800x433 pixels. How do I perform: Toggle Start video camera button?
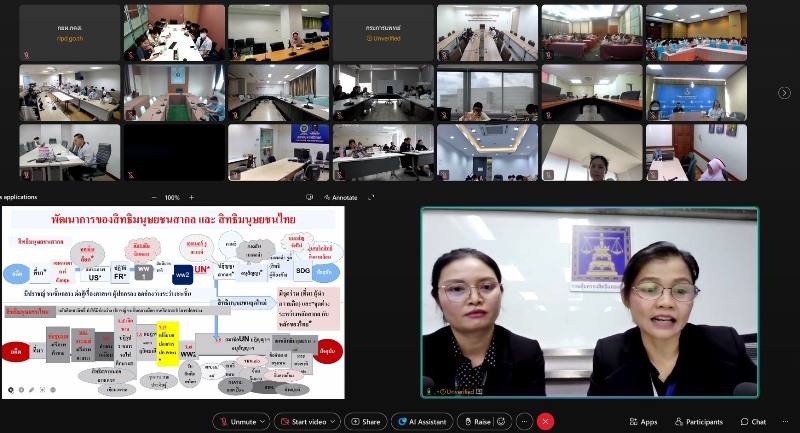(304, 422)
